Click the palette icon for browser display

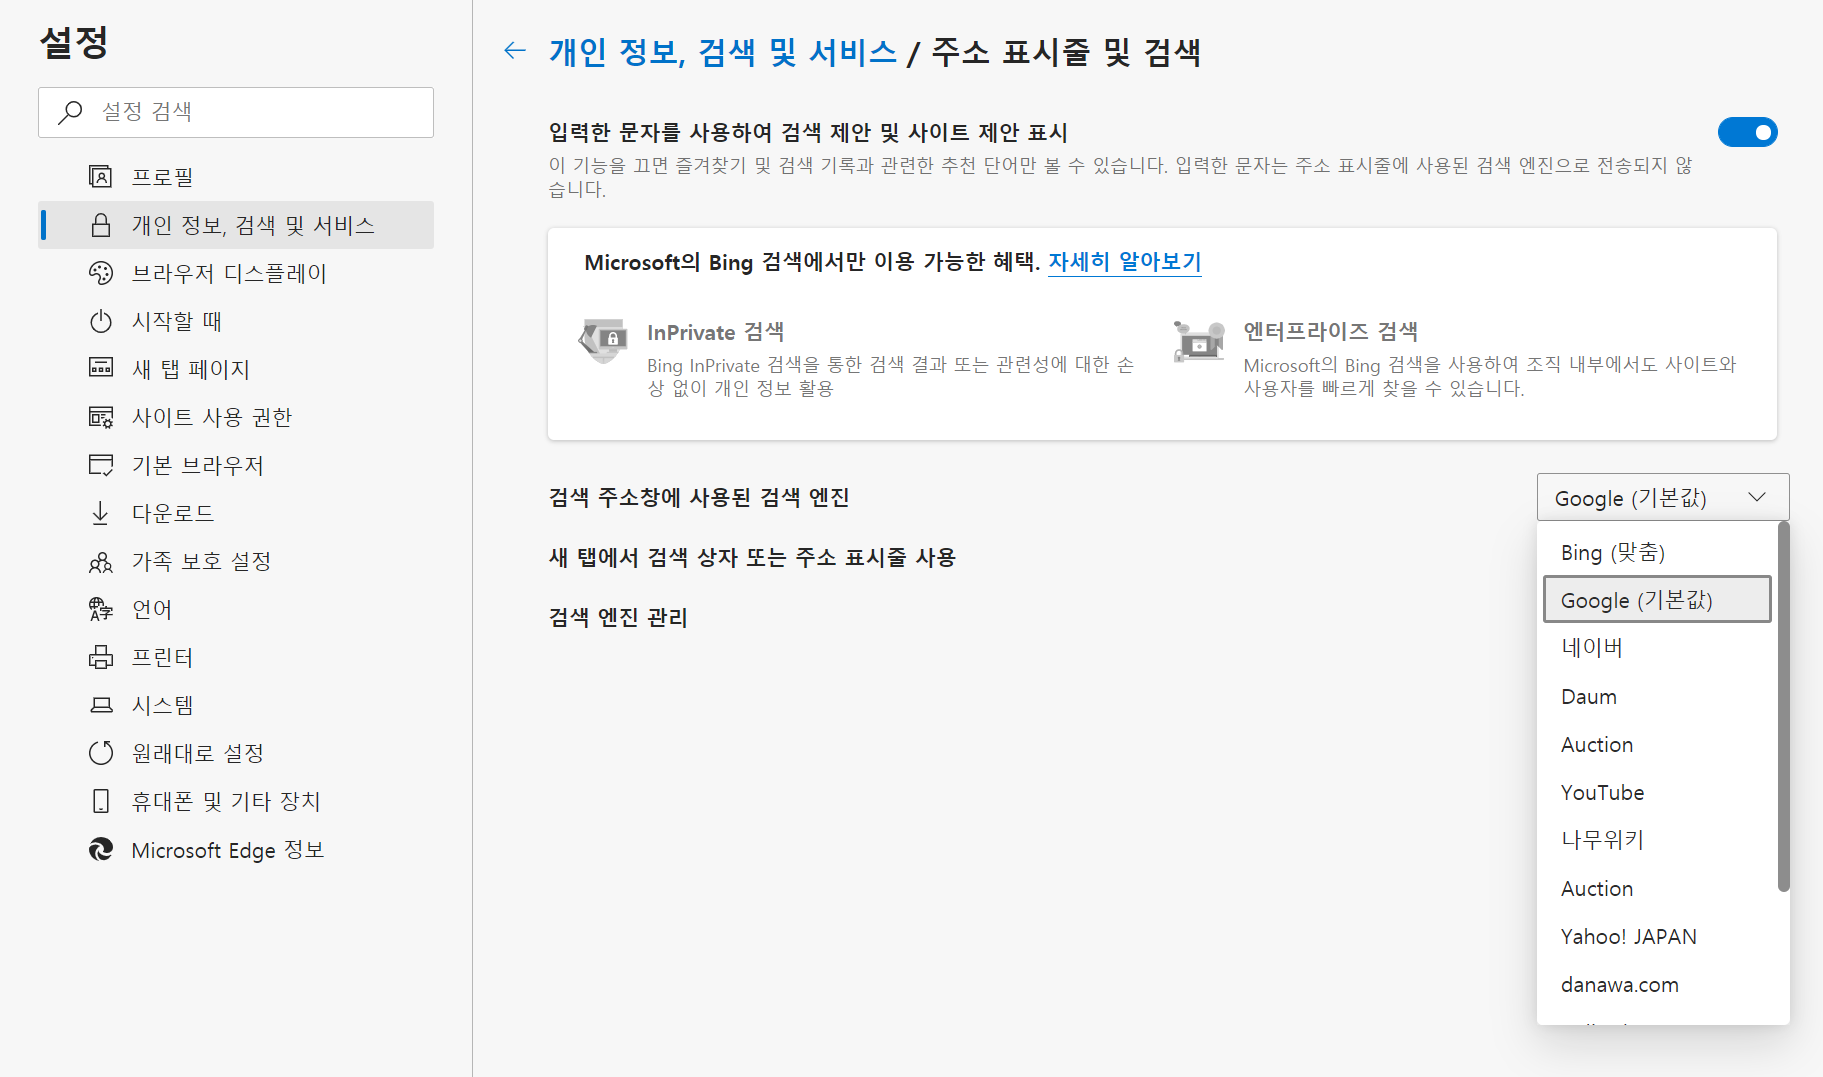tap(101, 273)
